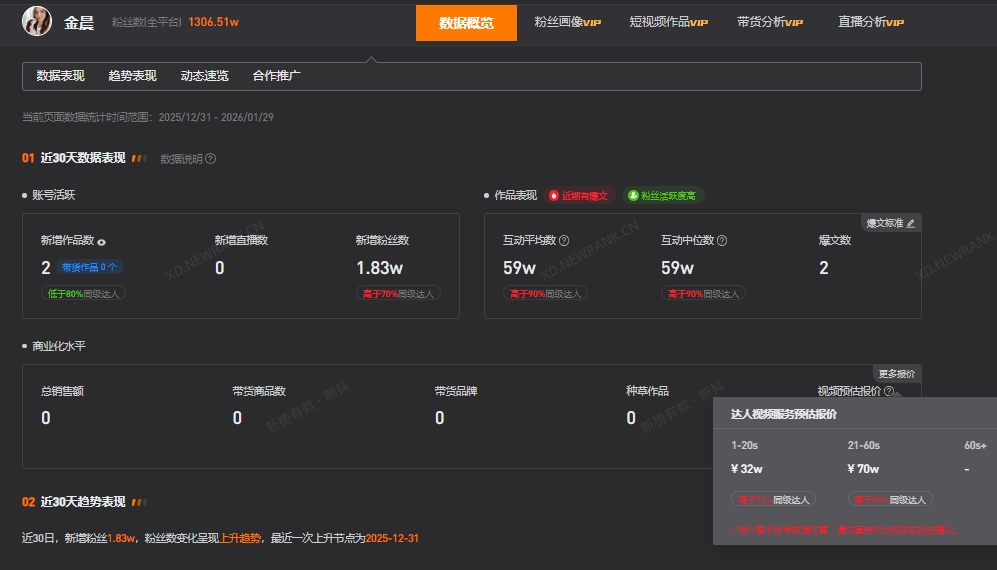Select the 数据概览 tab
This screenshot has width=997, height=570.
coord(466,22)
